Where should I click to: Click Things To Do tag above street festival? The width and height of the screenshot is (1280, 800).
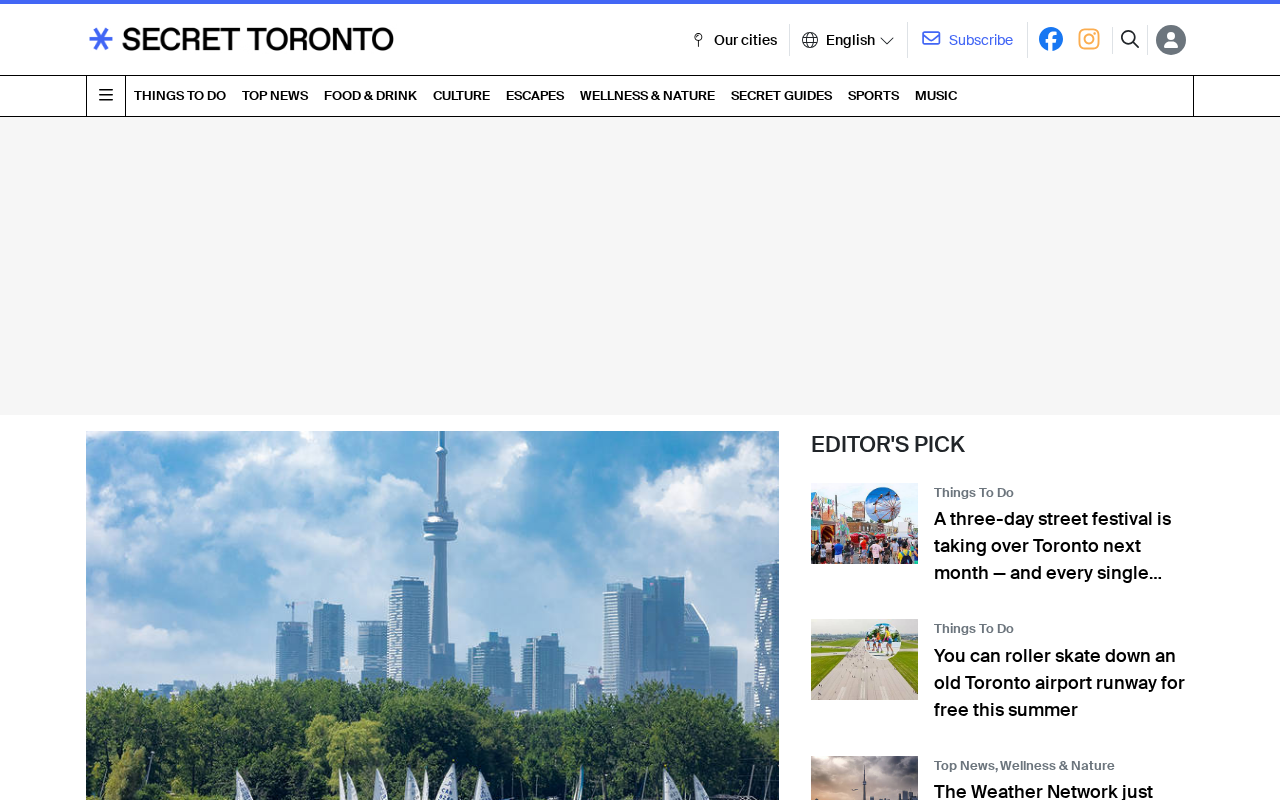(x=974, y=493)
